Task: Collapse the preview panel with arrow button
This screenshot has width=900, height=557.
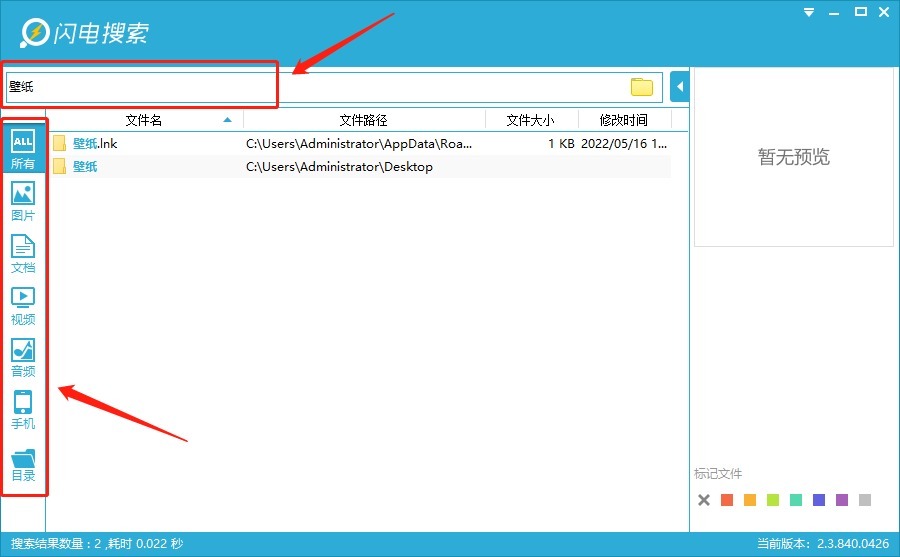Action: pyautogui.click(x=680, y=87)
